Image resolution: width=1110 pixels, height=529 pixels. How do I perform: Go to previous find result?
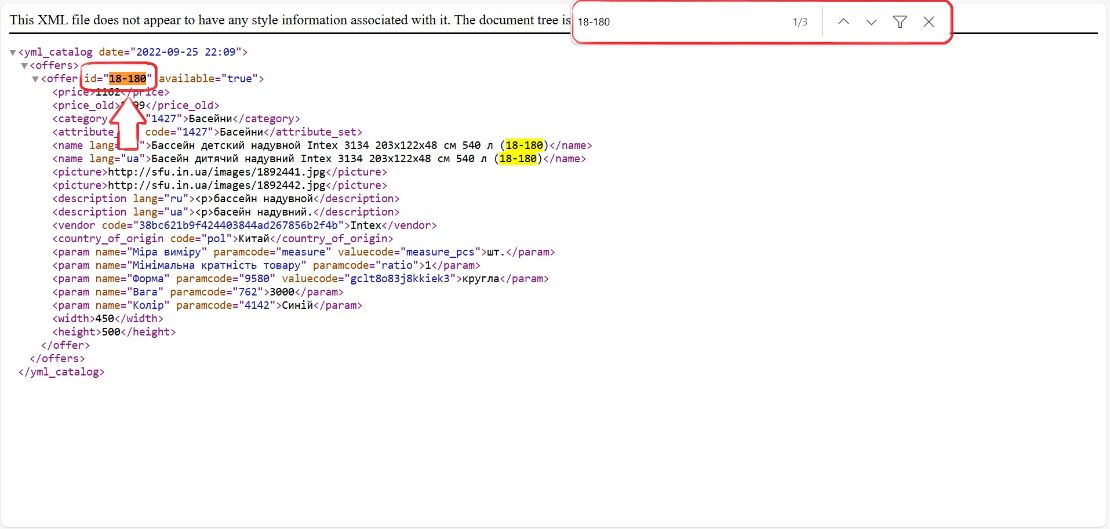pyautogui.click(x=843, y=22)
